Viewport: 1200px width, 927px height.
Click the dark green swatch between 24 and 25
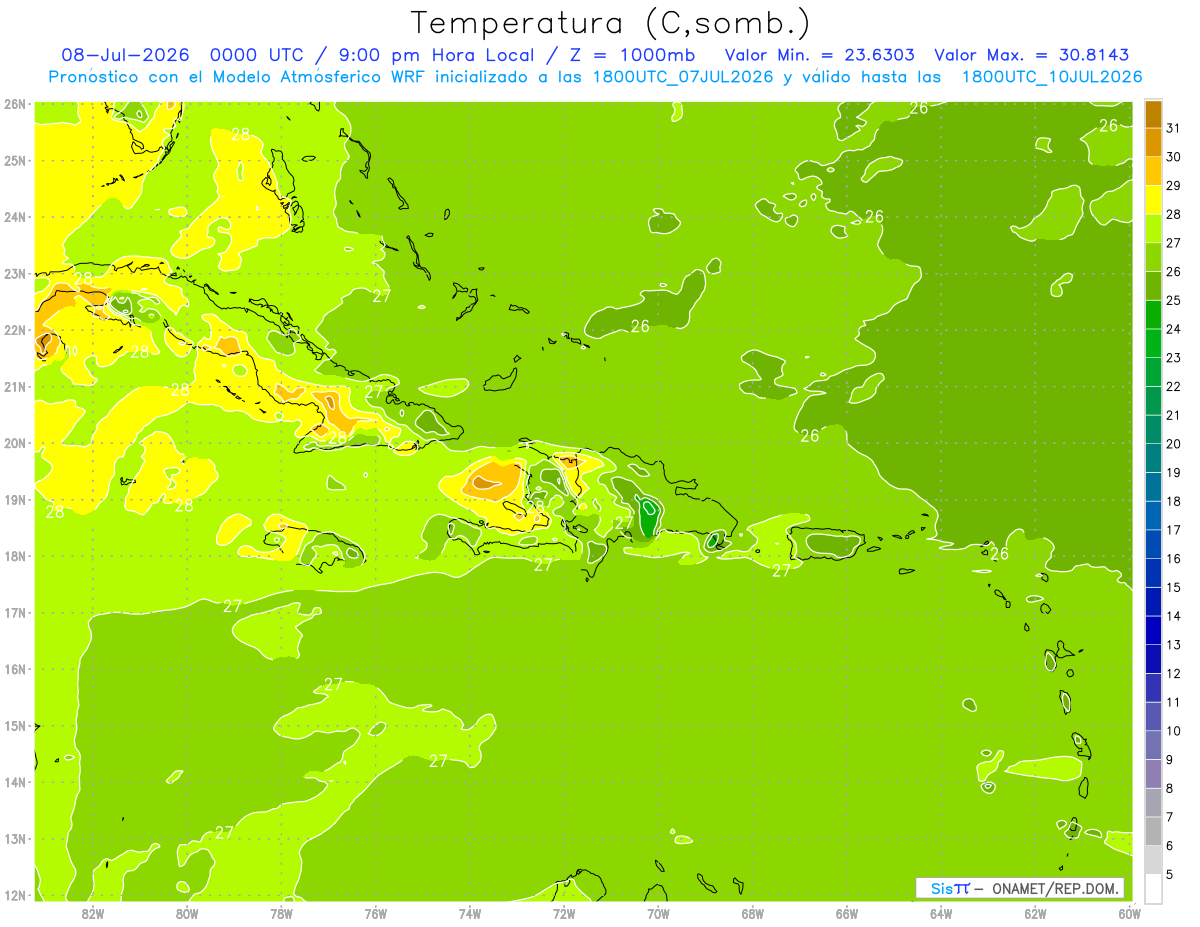[x=1153, y=315]
